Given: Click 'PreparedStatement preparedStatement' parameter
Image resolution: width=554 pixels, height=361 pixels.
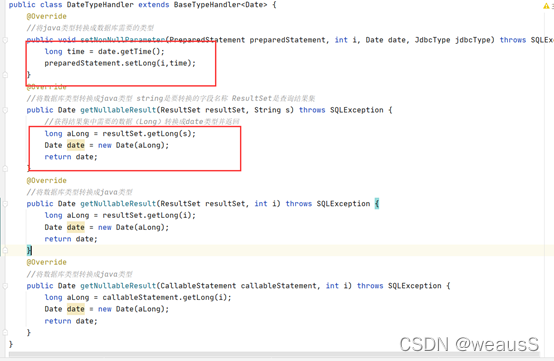Looking at the screenshot, I should click(x=247, y=40).
